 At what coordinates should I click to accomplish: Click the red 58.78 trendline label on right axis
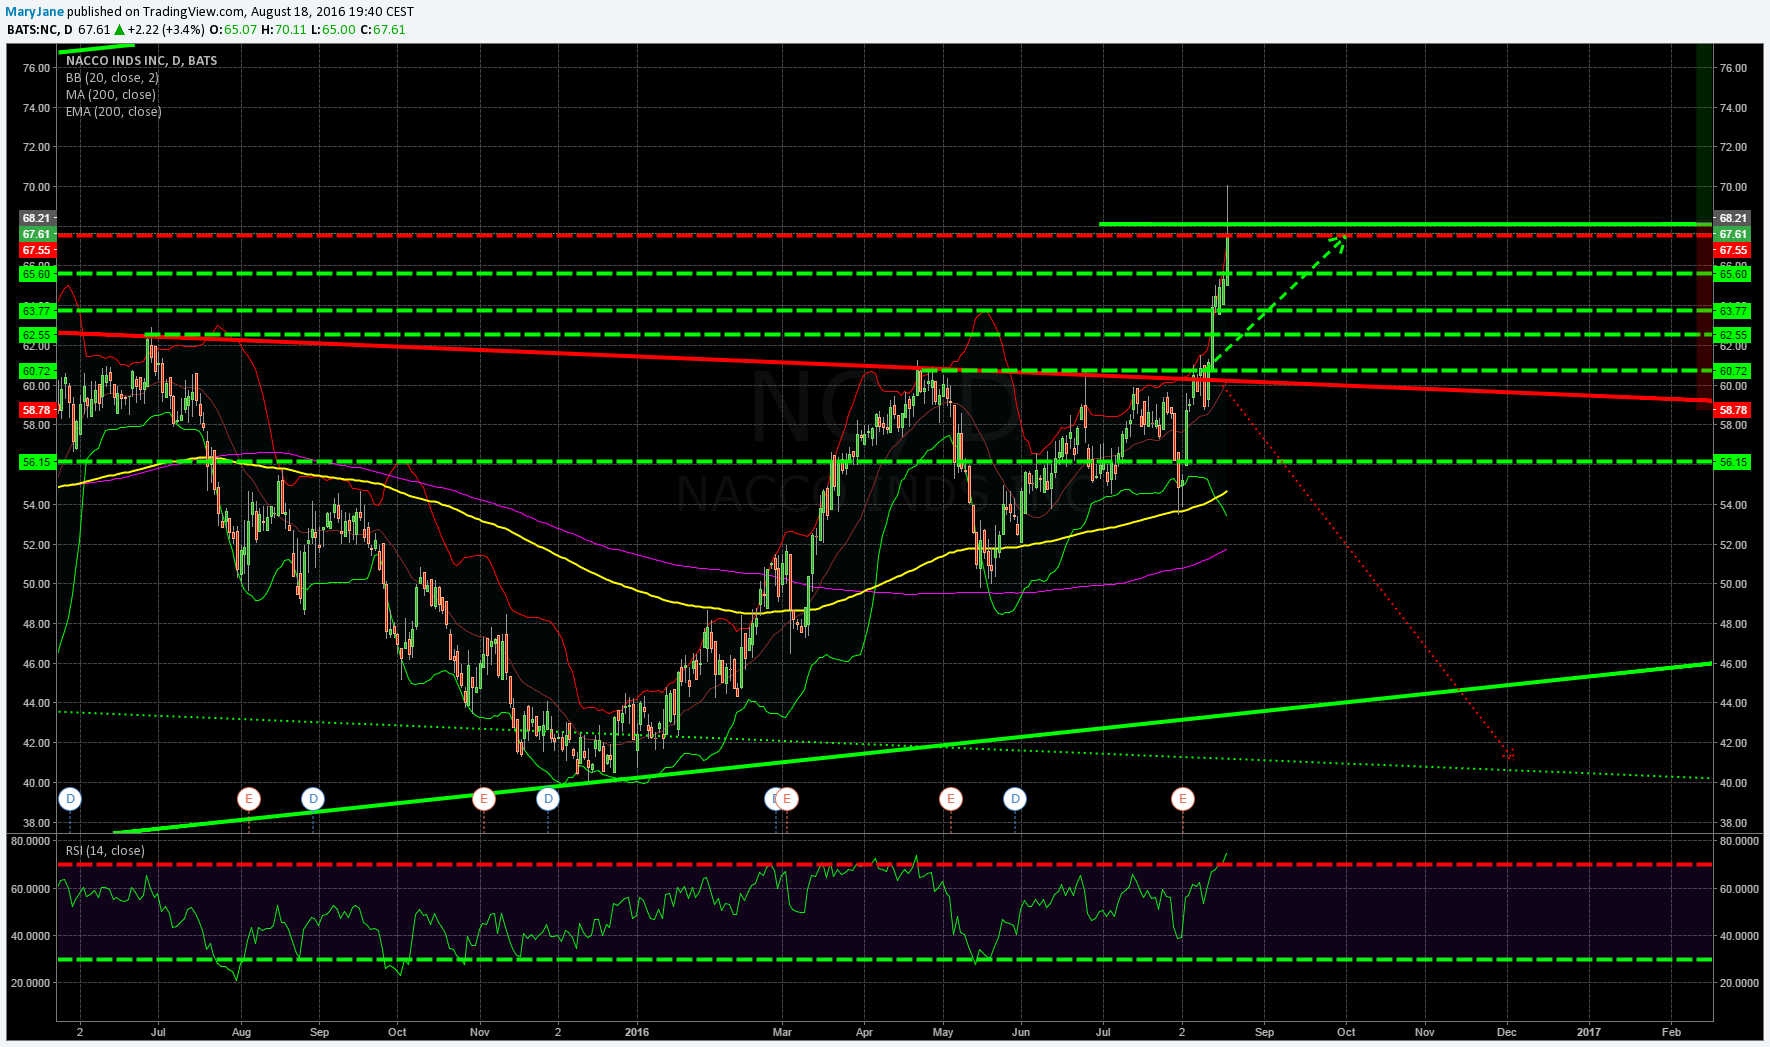click(x=1732, y=410)
